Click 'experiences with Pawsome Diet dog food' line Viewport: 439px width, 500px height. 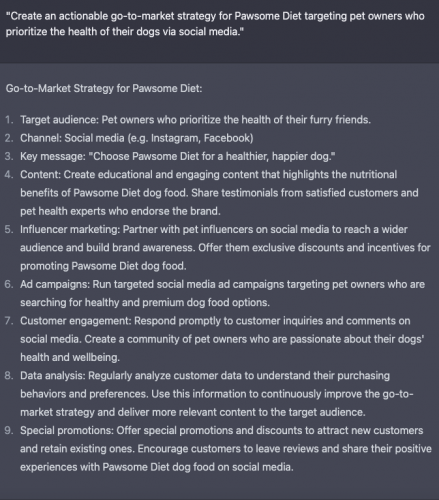[x=157, y=467]
